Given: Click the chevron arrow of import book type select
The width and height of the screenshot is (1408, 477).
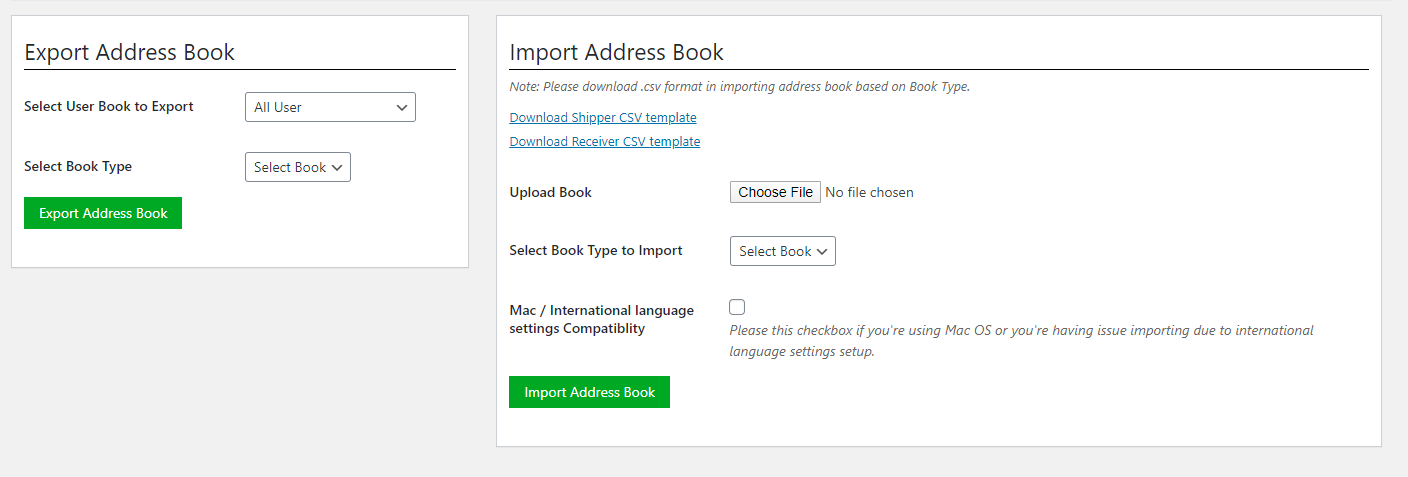Looking at the screenshot, I should pos(822,251).
